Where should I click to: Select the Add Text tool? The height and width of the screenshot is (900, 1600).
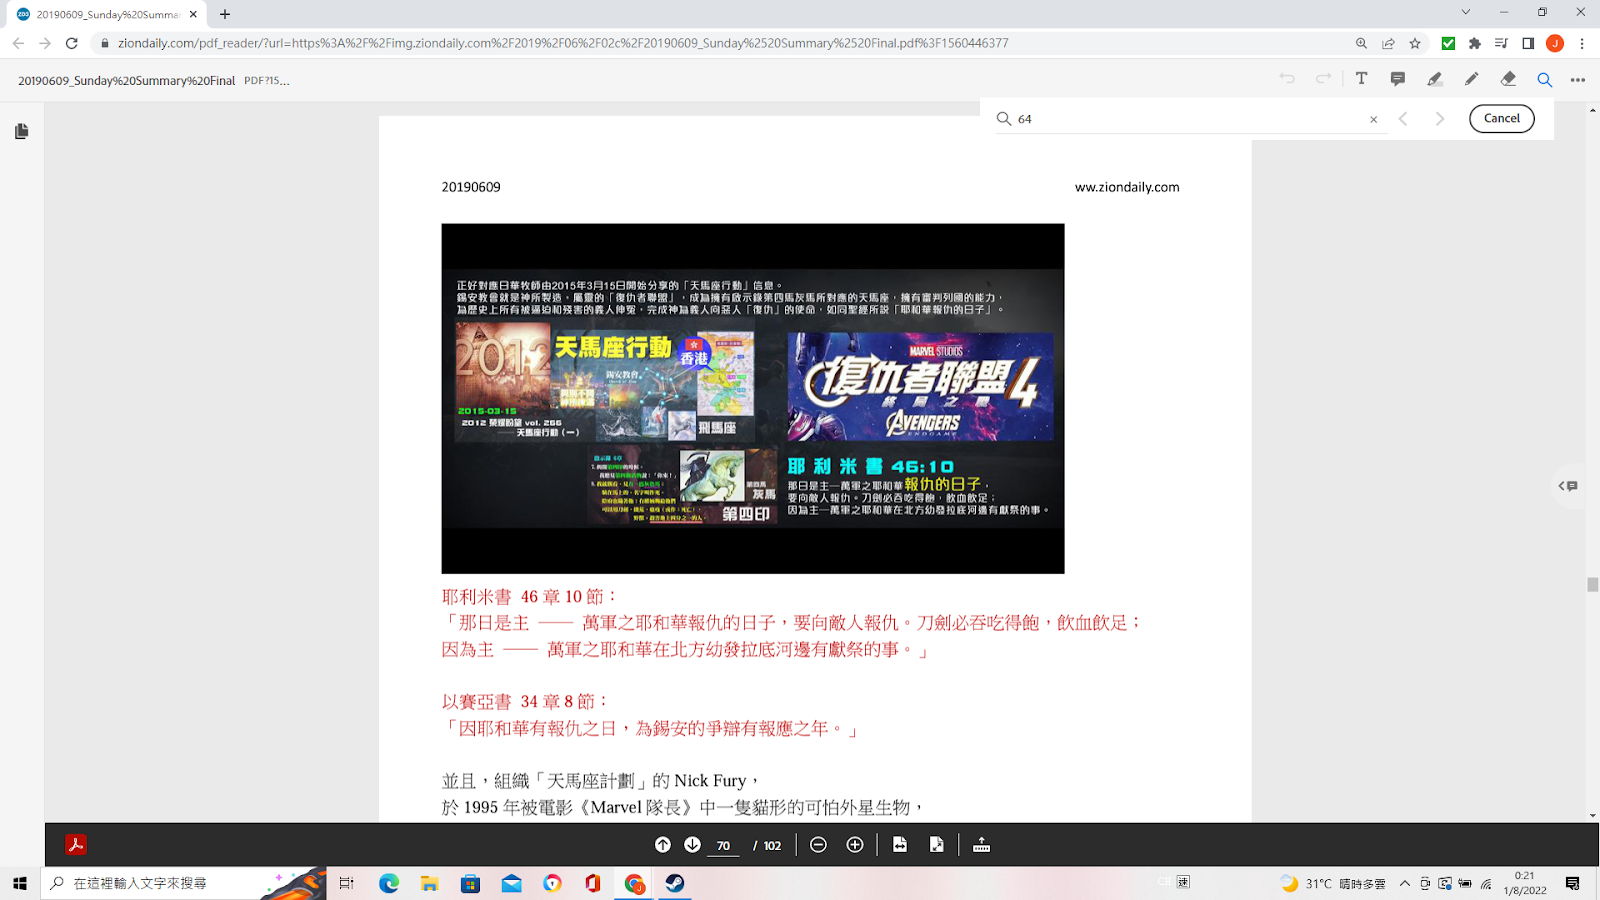[x=1361, y=79]
